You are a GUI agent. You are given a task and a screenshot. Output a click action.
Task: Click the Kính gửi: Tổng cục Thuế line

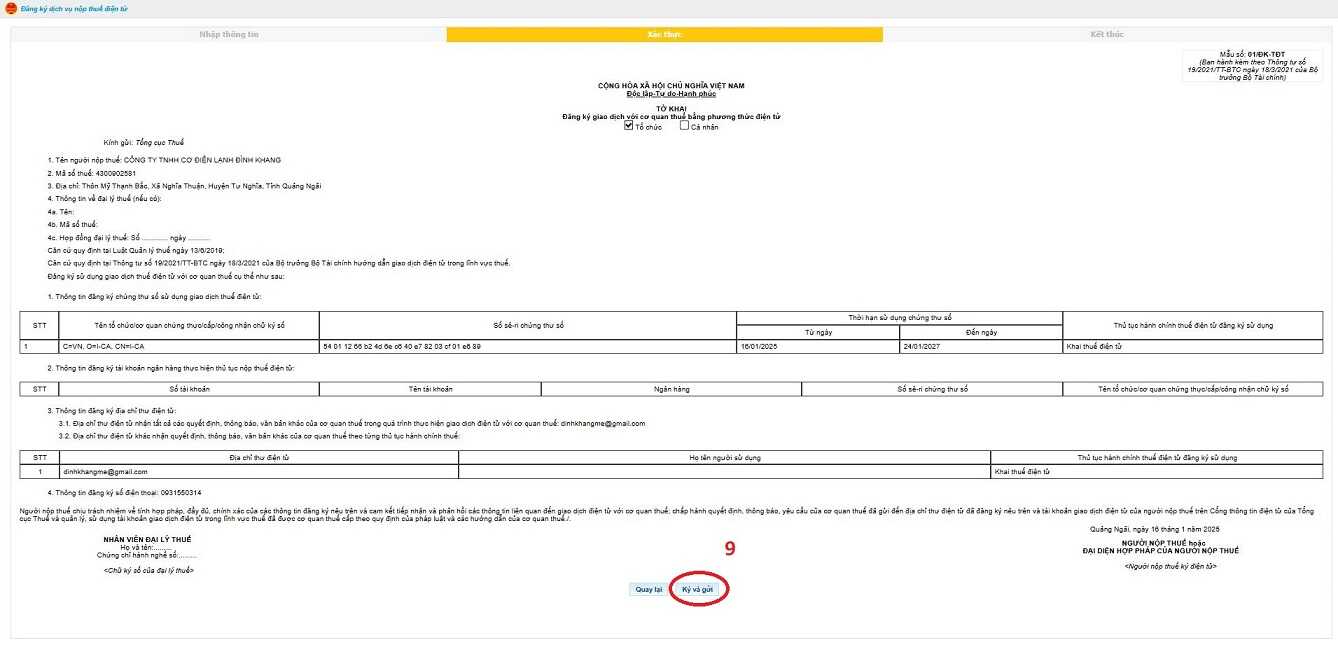(x=144, y=142)
